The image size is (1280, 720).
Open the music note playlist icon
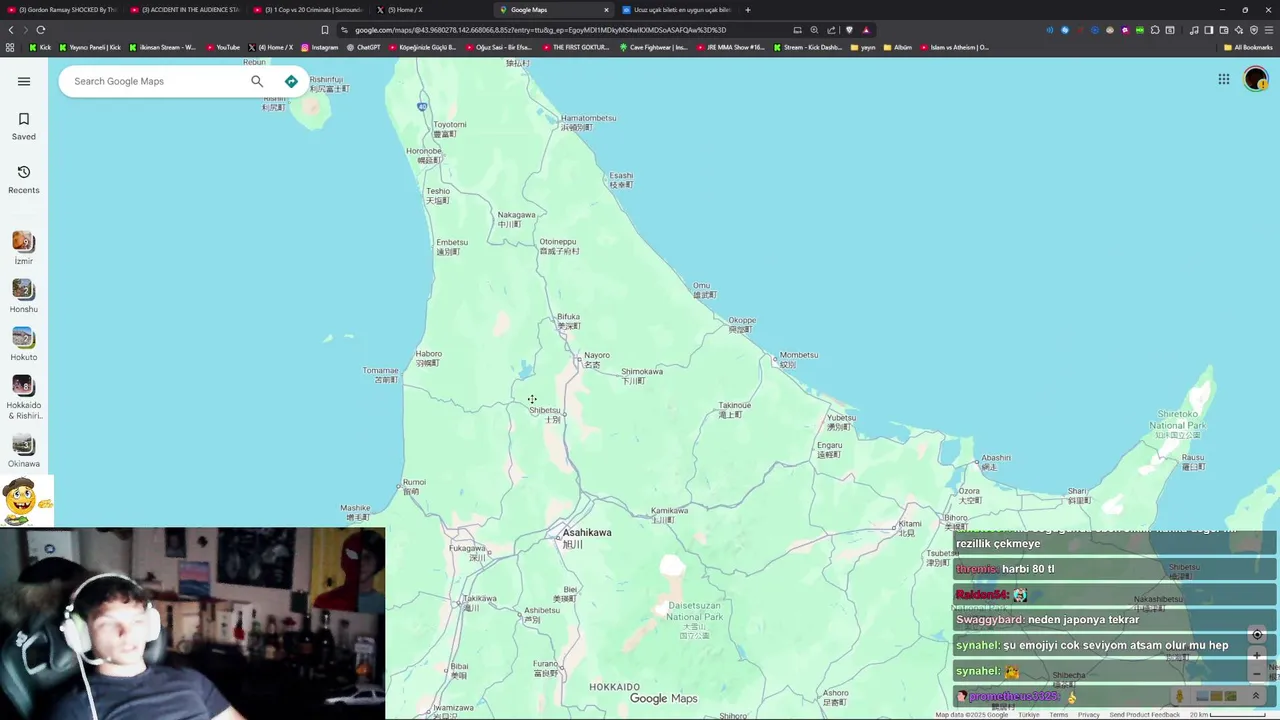point(1194,30)
